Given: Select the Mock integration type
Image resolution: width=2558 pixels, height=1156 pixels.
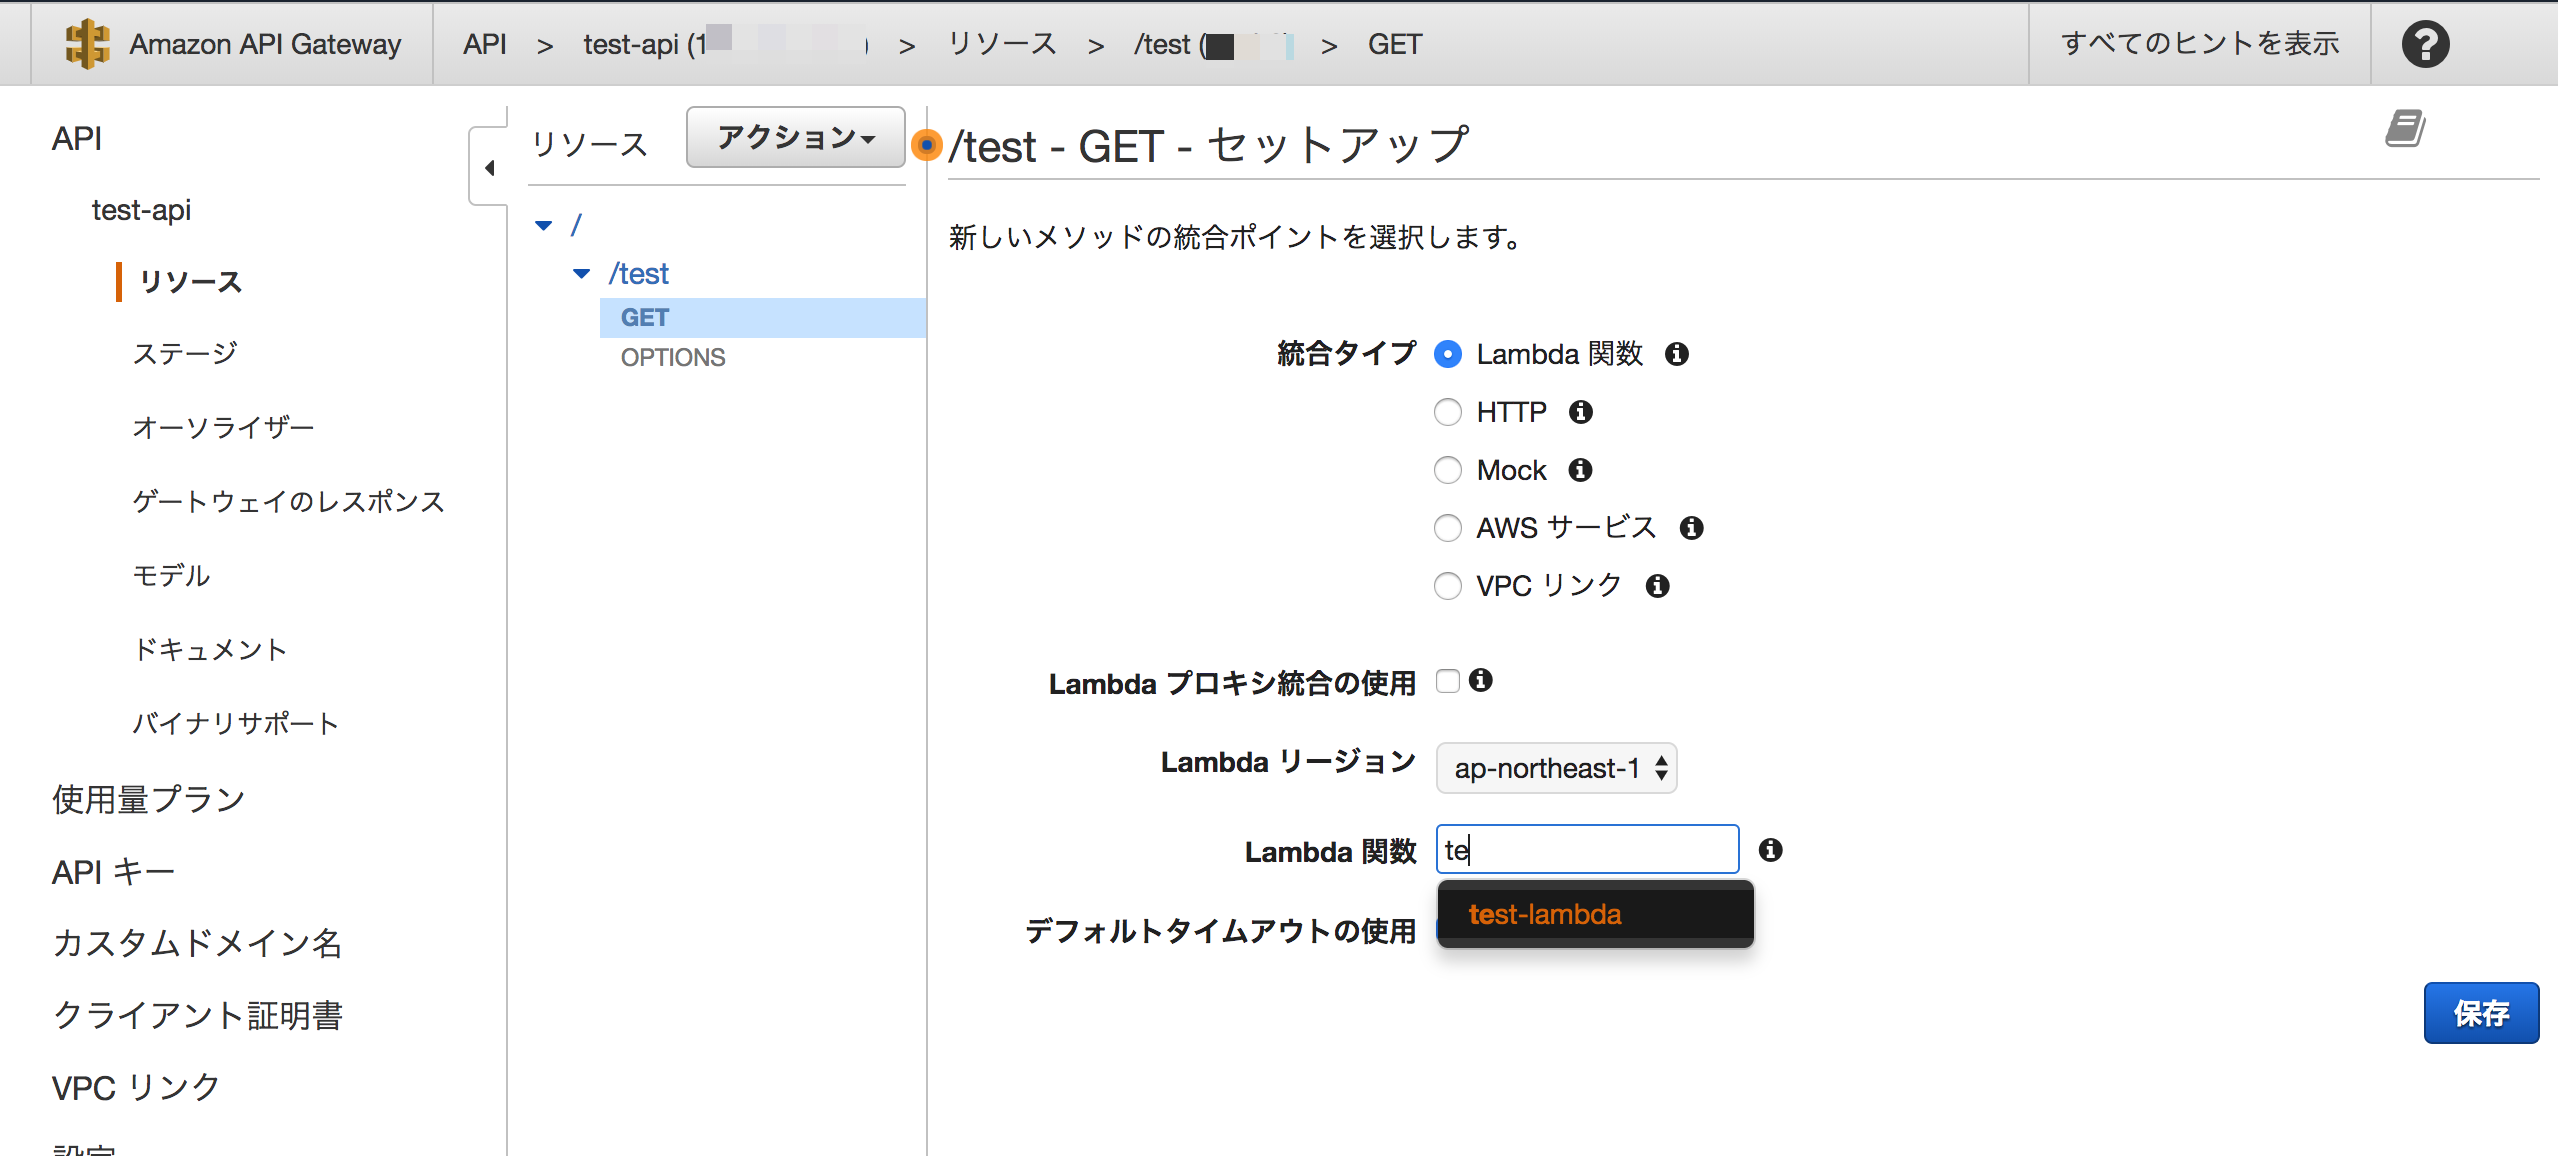Looking at the screenshot, I should pos(1448,470).
